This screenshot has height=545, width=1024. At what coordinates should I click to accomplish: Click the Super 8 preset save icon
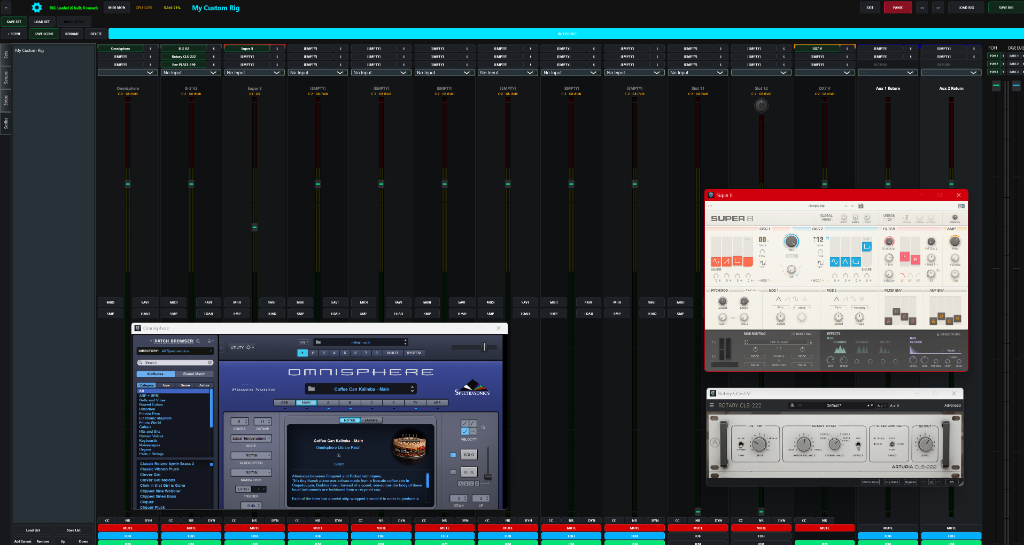click(861, 206)
